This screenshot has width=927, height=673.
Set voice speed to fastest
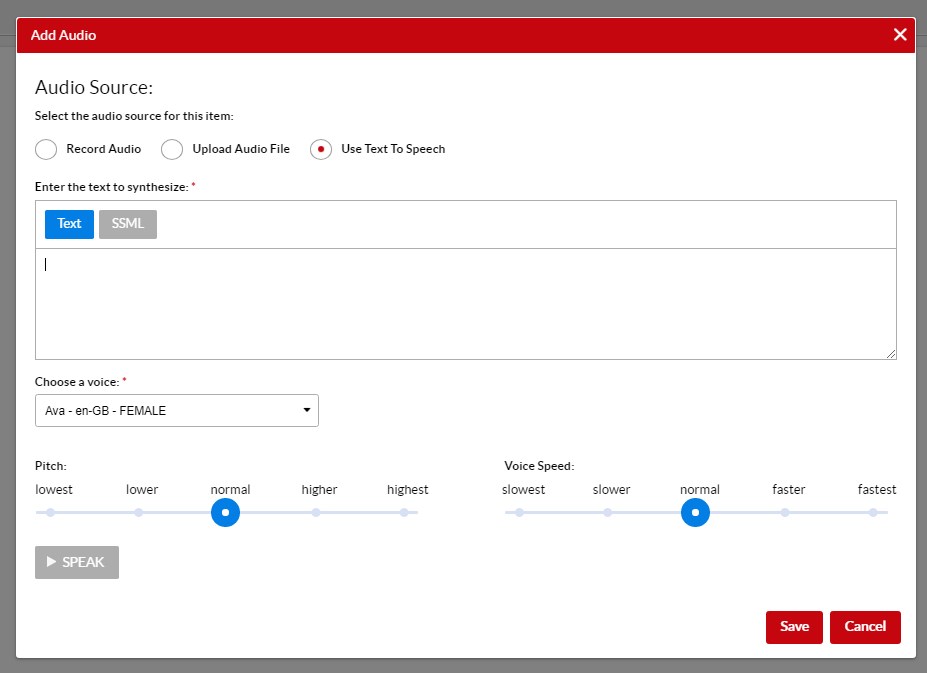pyautogui.click(x=873, y=512)
